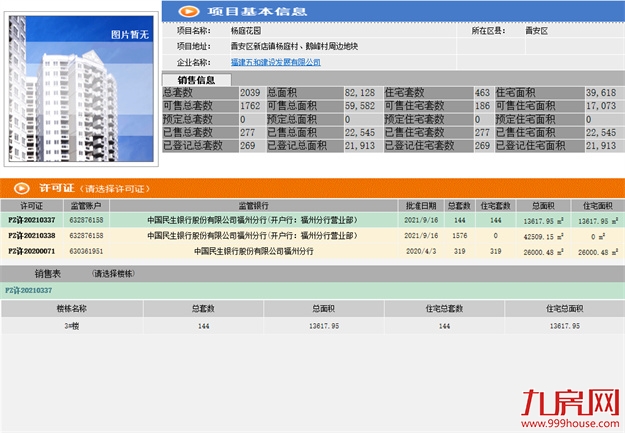Image resolution: width=625 pixels, height=433 pixels.
Task: Click total units 1576 in permit table
Action: pyautogui.click(x=459, y=236)
